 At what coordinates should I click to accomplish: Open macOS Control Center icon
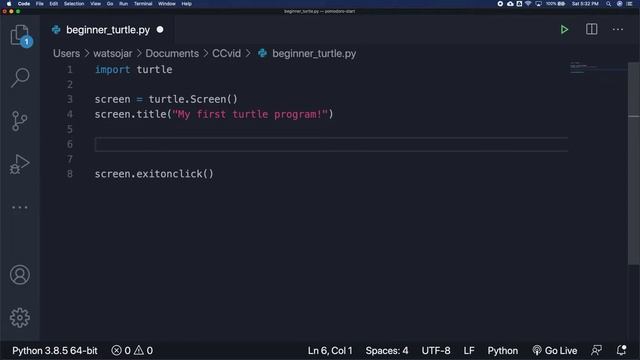coord(629,4)
